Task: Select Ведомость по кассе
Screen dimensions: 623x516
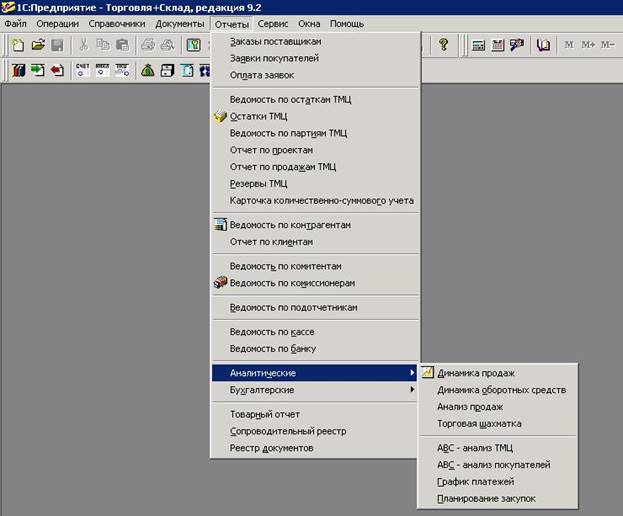Action: pos(272,332)
